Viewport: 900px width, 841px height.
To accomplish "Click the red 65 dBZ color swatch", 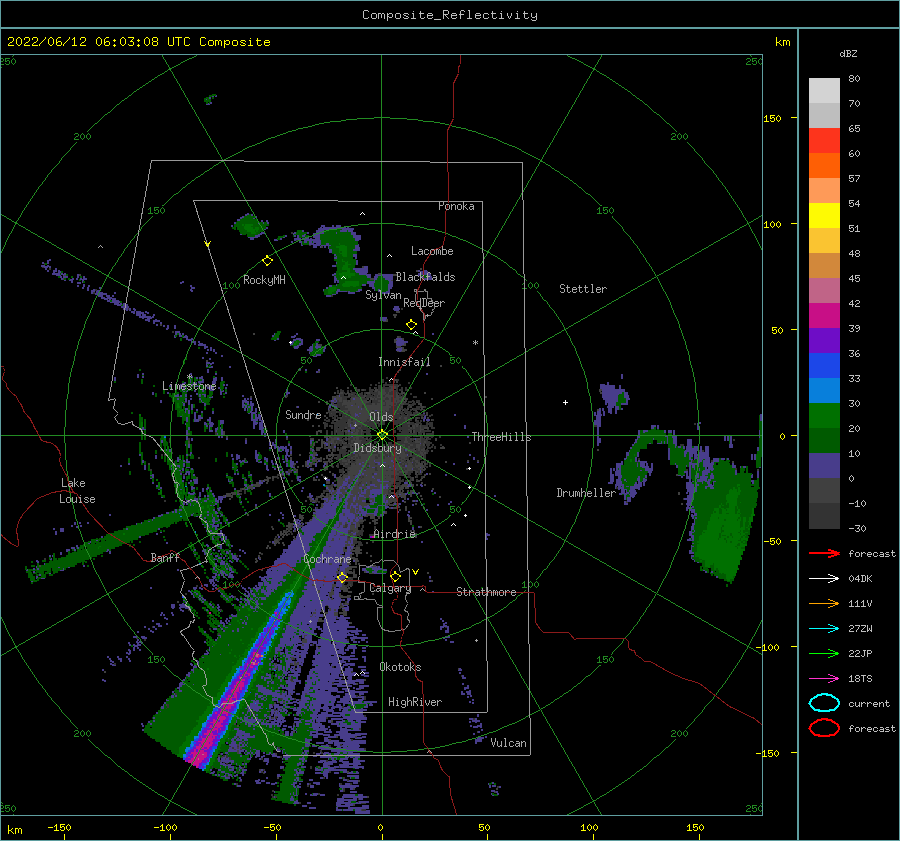I will point(824,141).
